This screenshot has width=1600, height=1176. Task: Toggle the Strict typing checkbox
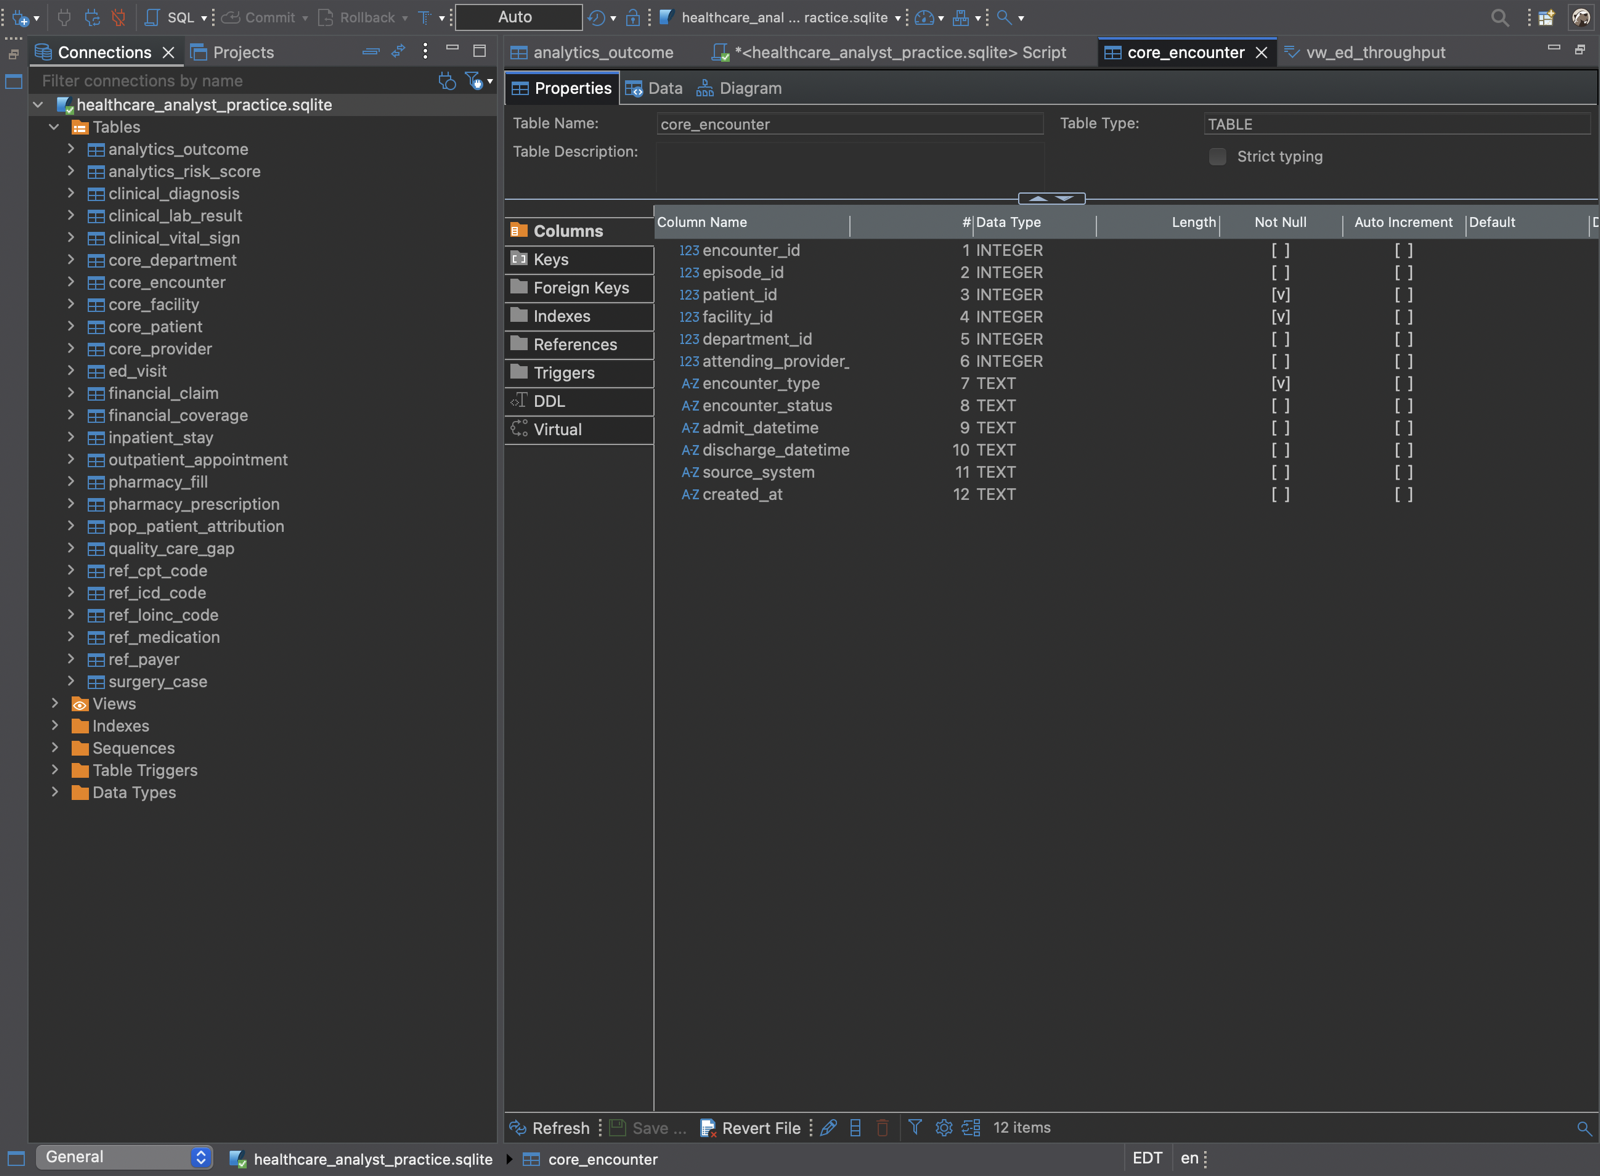pyautogui.click(x=1217, y=157)
